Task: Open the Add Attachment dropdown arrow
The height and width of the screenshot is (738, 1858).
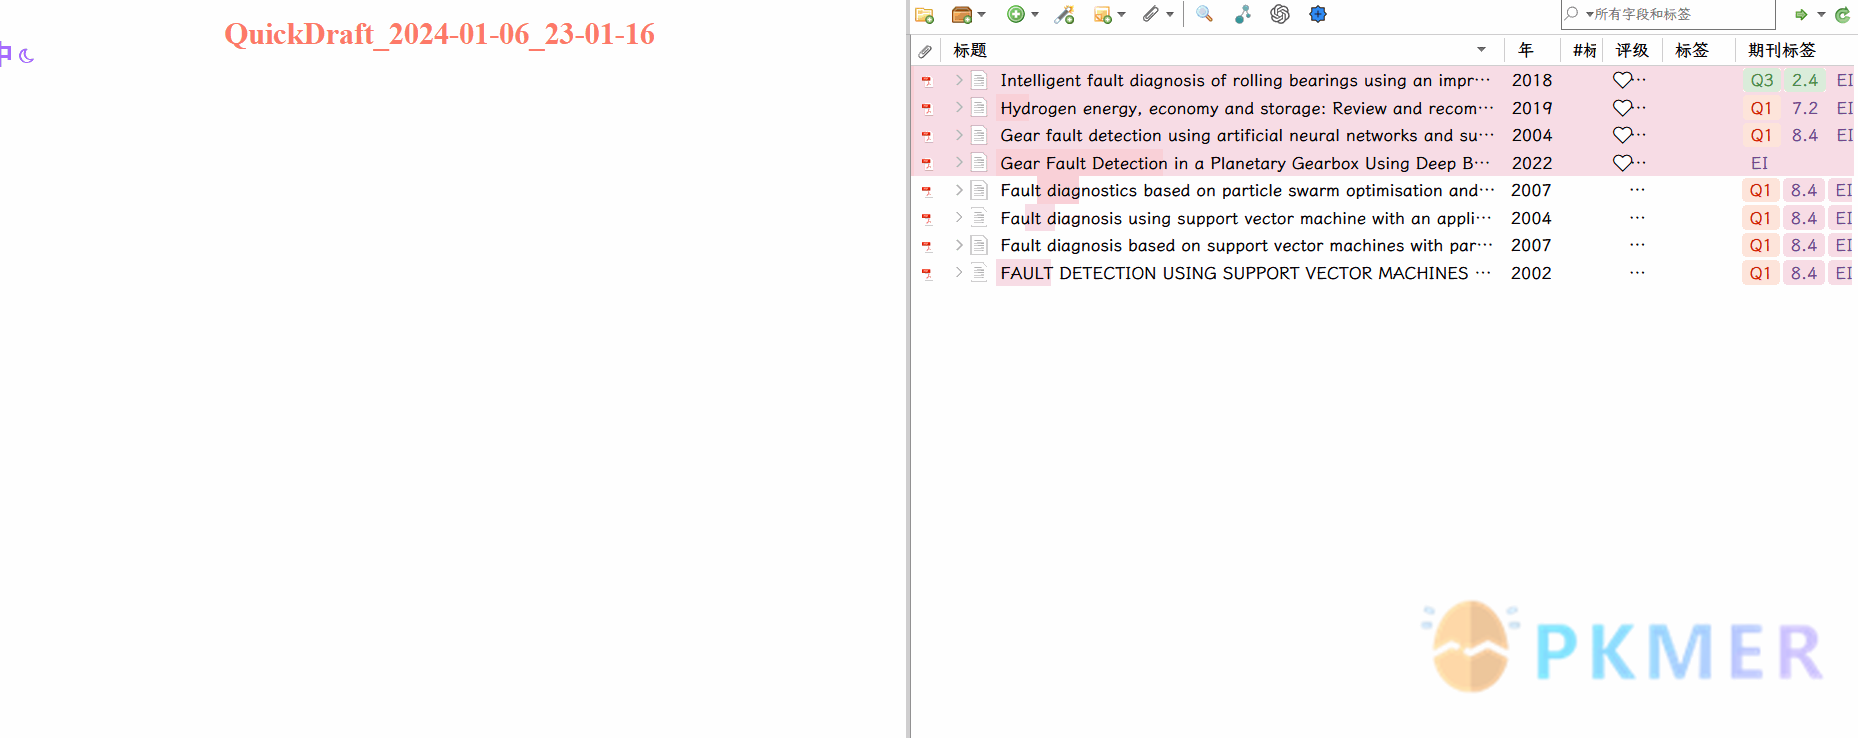Action: click(x=1170, y=15)
